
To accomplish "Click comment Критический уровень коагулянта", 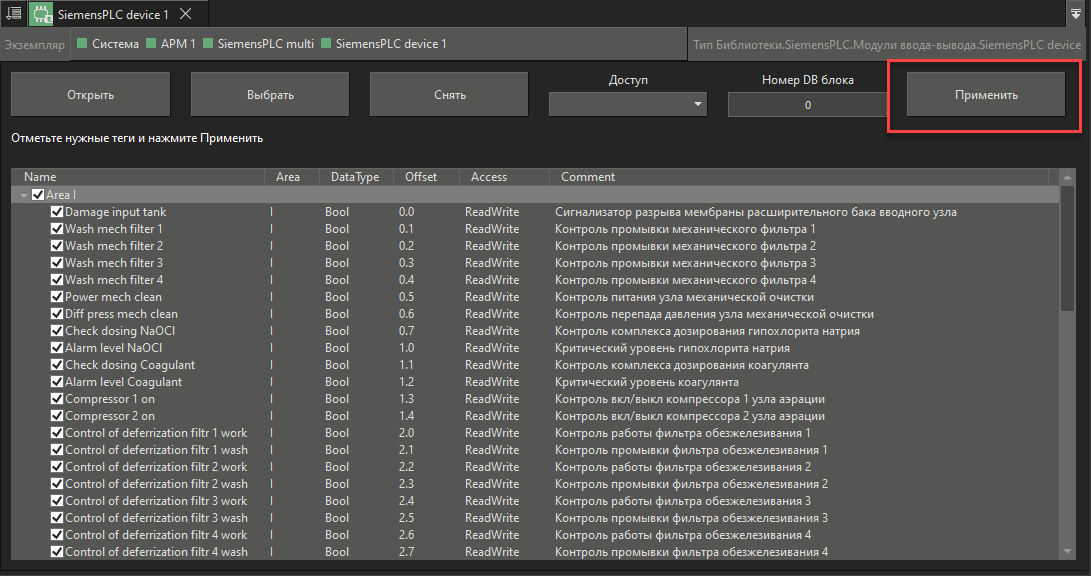I will (647, 382).
